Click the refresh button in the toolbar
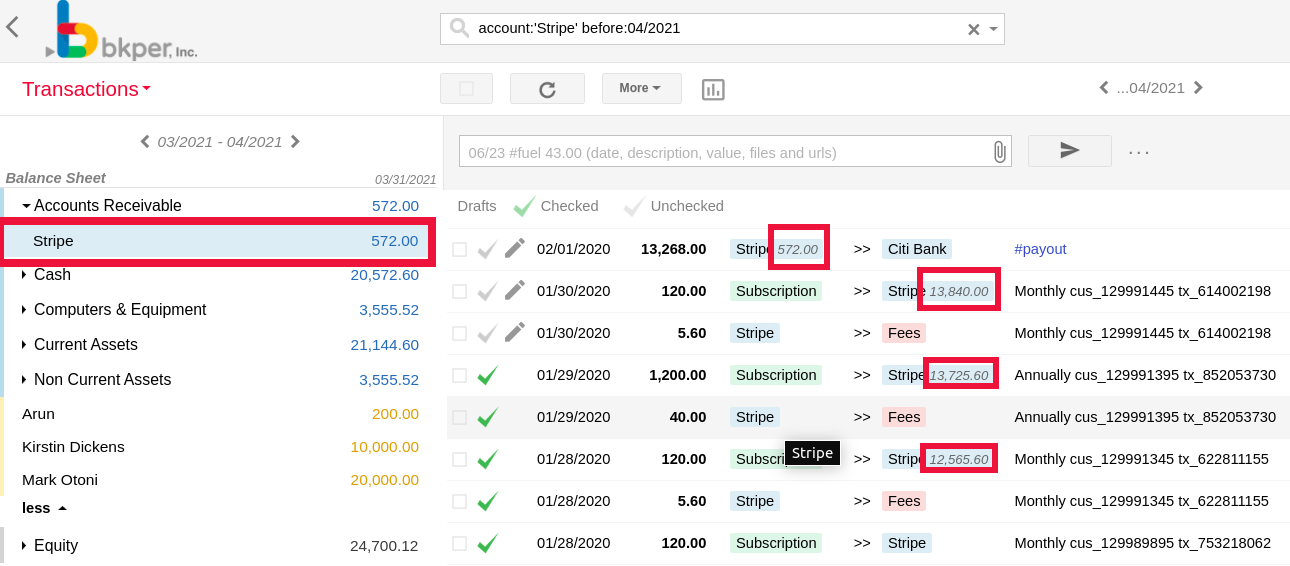The width and height of the screenshot is (1290, 566). click(x=547, y=89)
